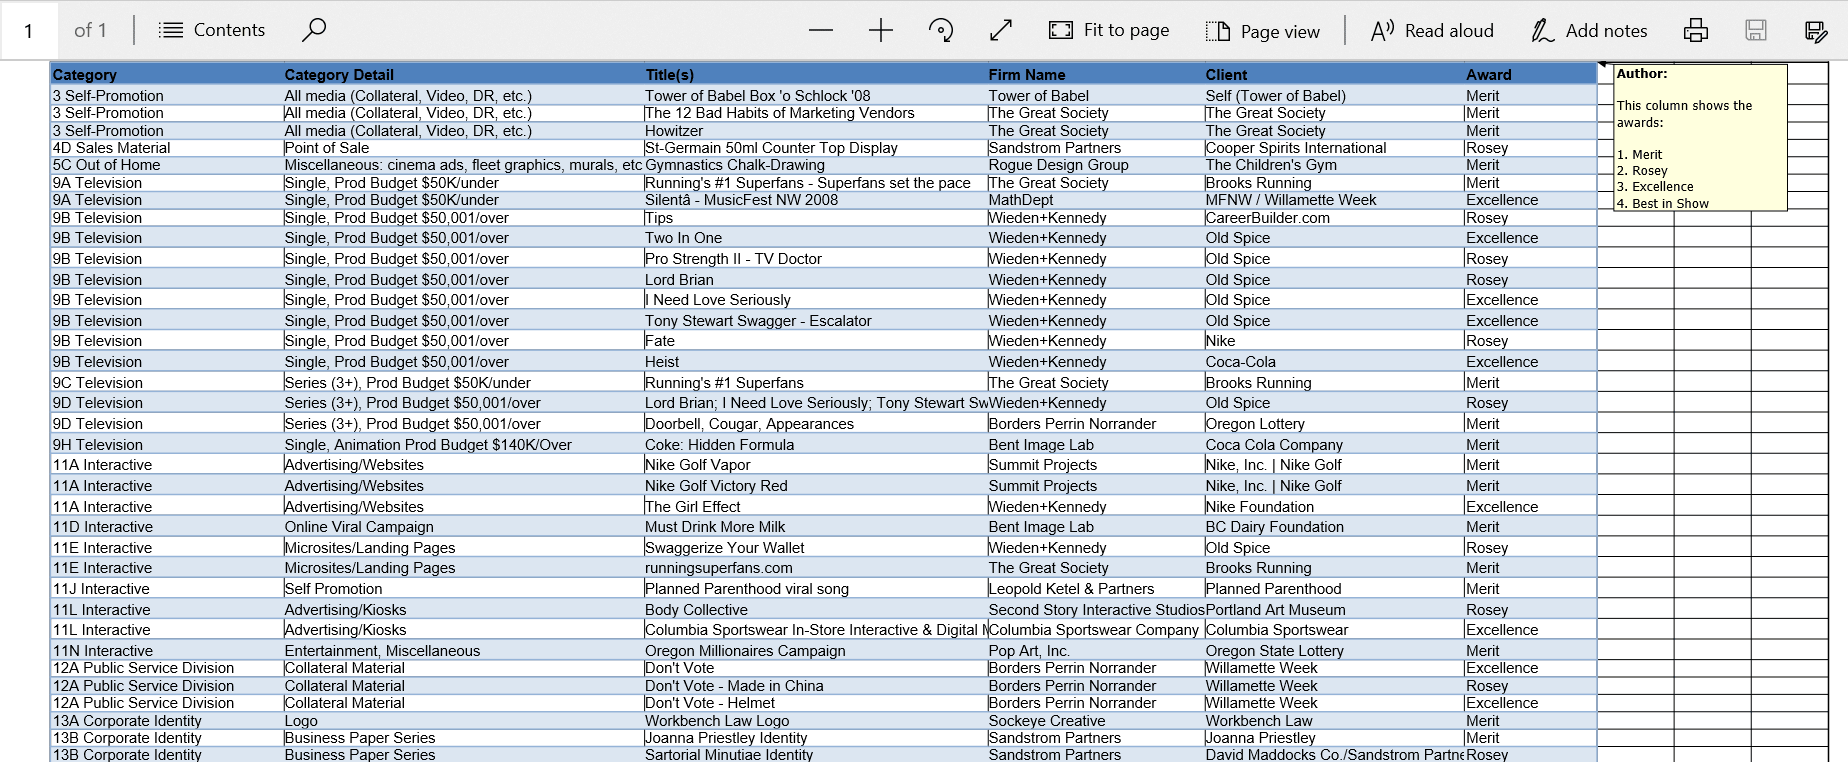This screenshot has width=1848, height=762.
Task: Click 'Rogue Design Group' firm cell
Action: pos(1058,165)
